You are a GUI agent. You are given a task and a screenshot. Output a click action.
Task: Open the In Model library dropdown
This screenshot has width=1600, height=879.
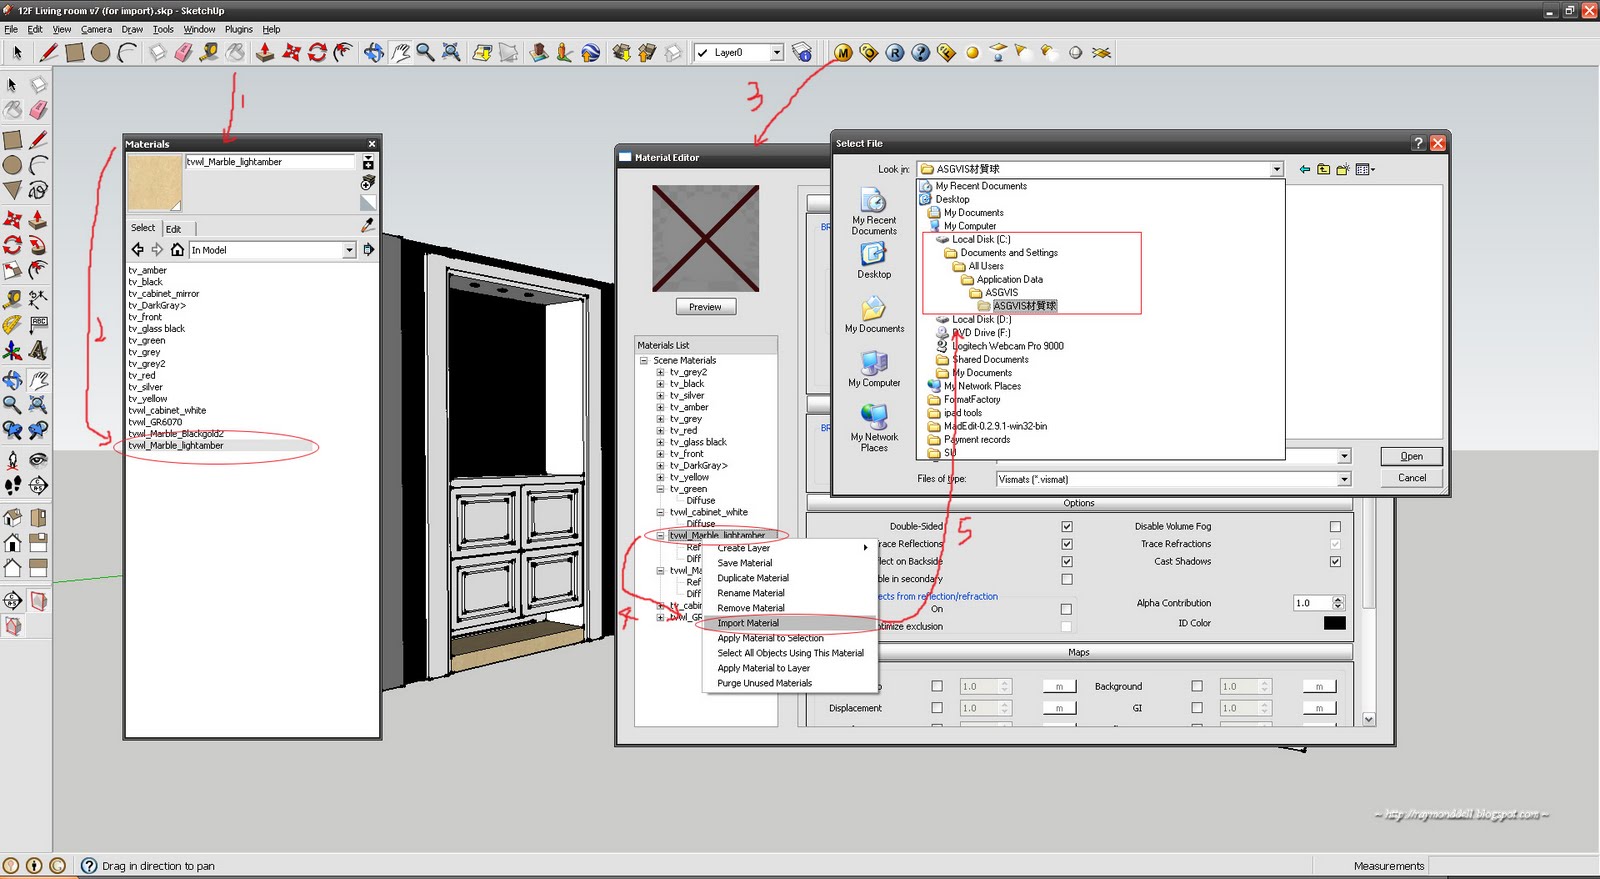point(349,250)
